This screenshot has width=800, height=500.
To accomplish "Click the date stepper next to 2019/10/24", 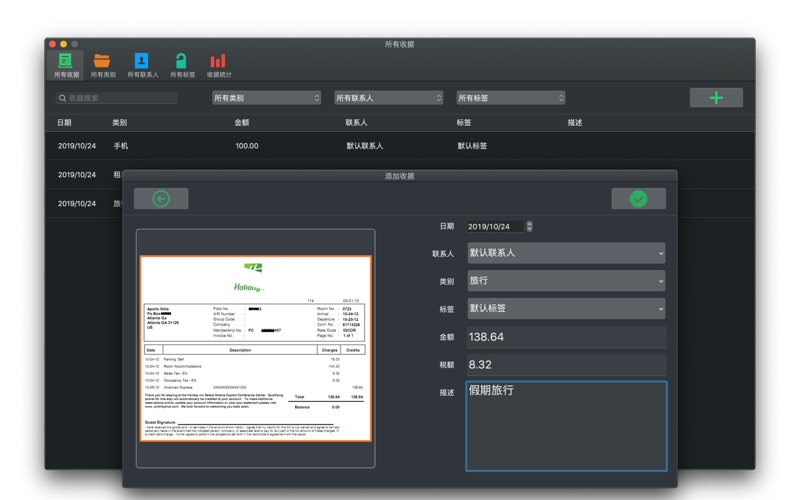I will point(529,227).
